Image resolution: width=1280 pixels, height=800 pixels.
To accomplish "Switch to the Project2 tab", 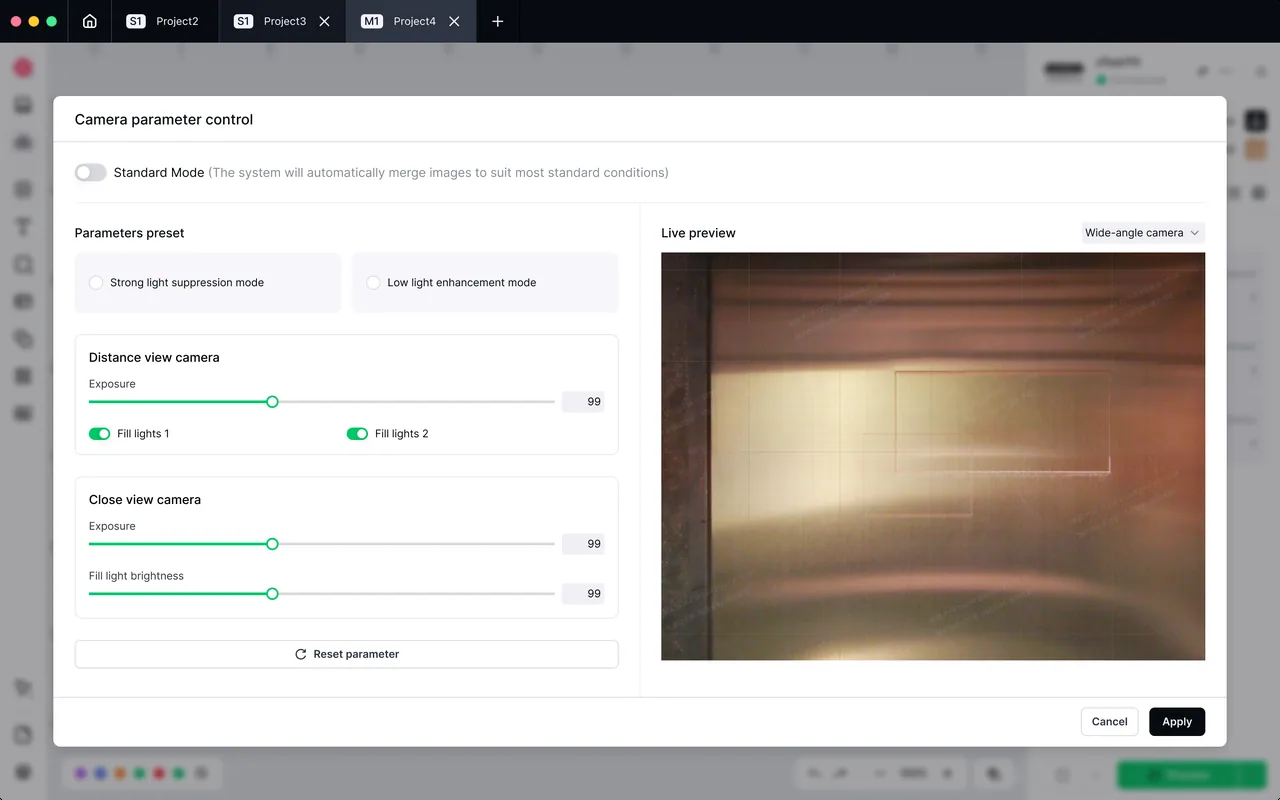I will 163,21.
